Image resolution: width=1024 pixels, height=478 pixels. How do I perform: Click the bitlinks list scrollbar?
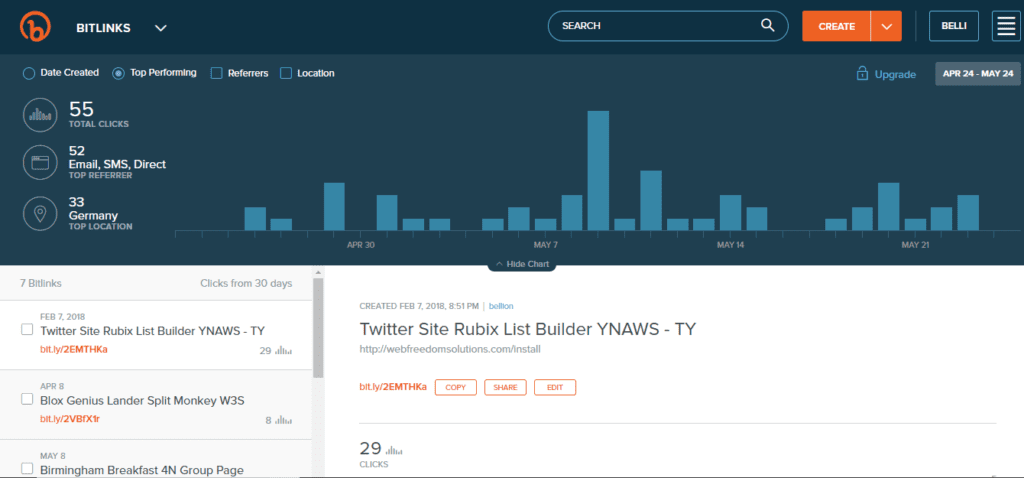(x=318, y=329)
